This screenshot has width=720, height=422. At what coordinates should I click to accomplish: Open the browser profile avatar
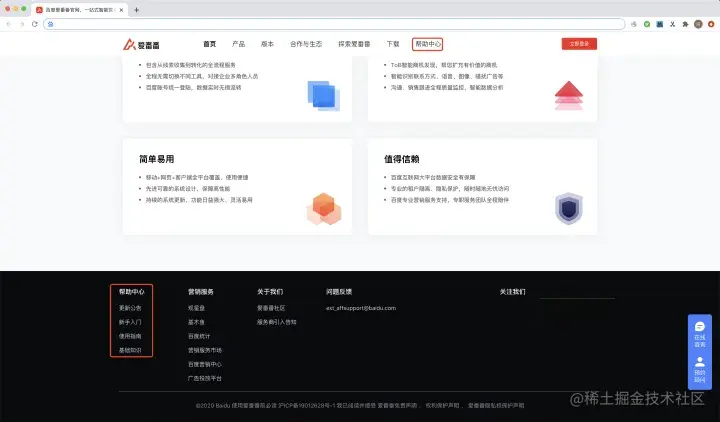(x=698, y=24)
